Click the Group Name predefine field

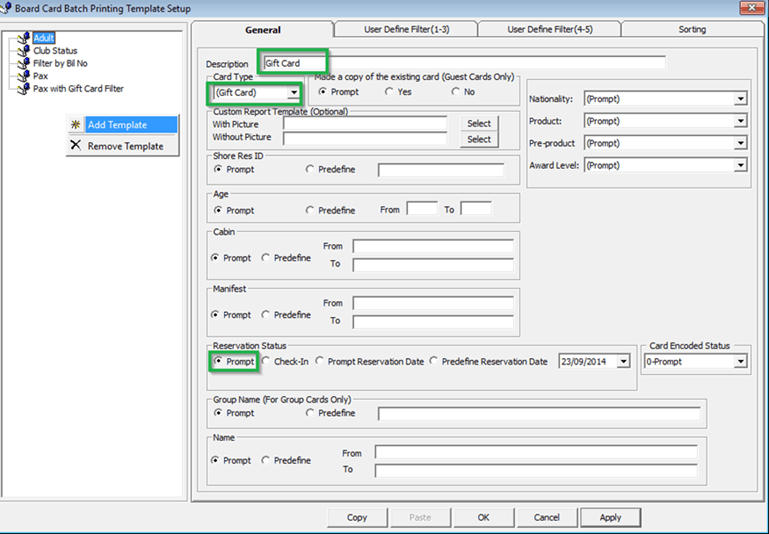coord(539,413)
